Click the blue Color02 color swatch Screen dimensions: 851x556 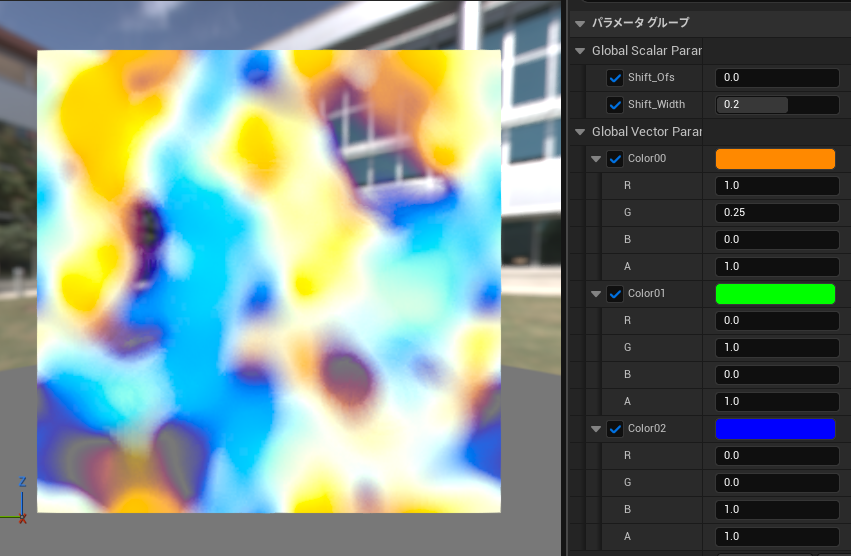[775, 429]
